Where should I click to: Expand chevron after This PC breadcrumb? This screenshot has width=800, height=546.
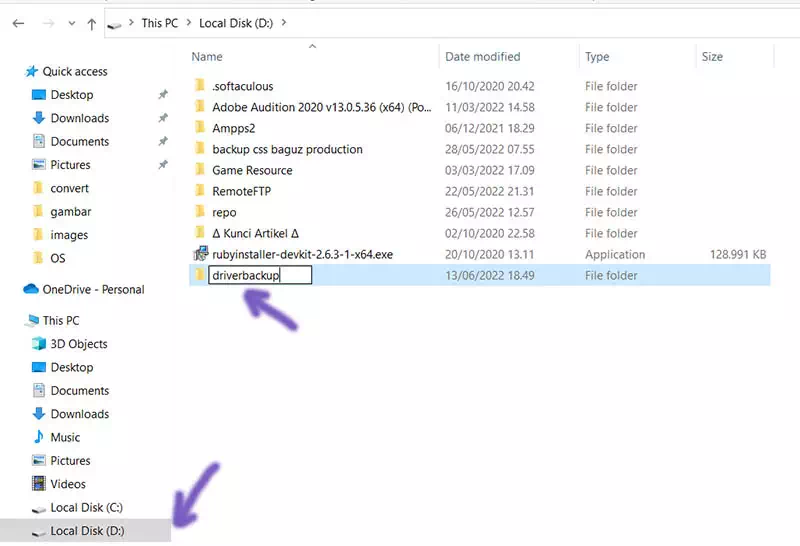[189, 23]
